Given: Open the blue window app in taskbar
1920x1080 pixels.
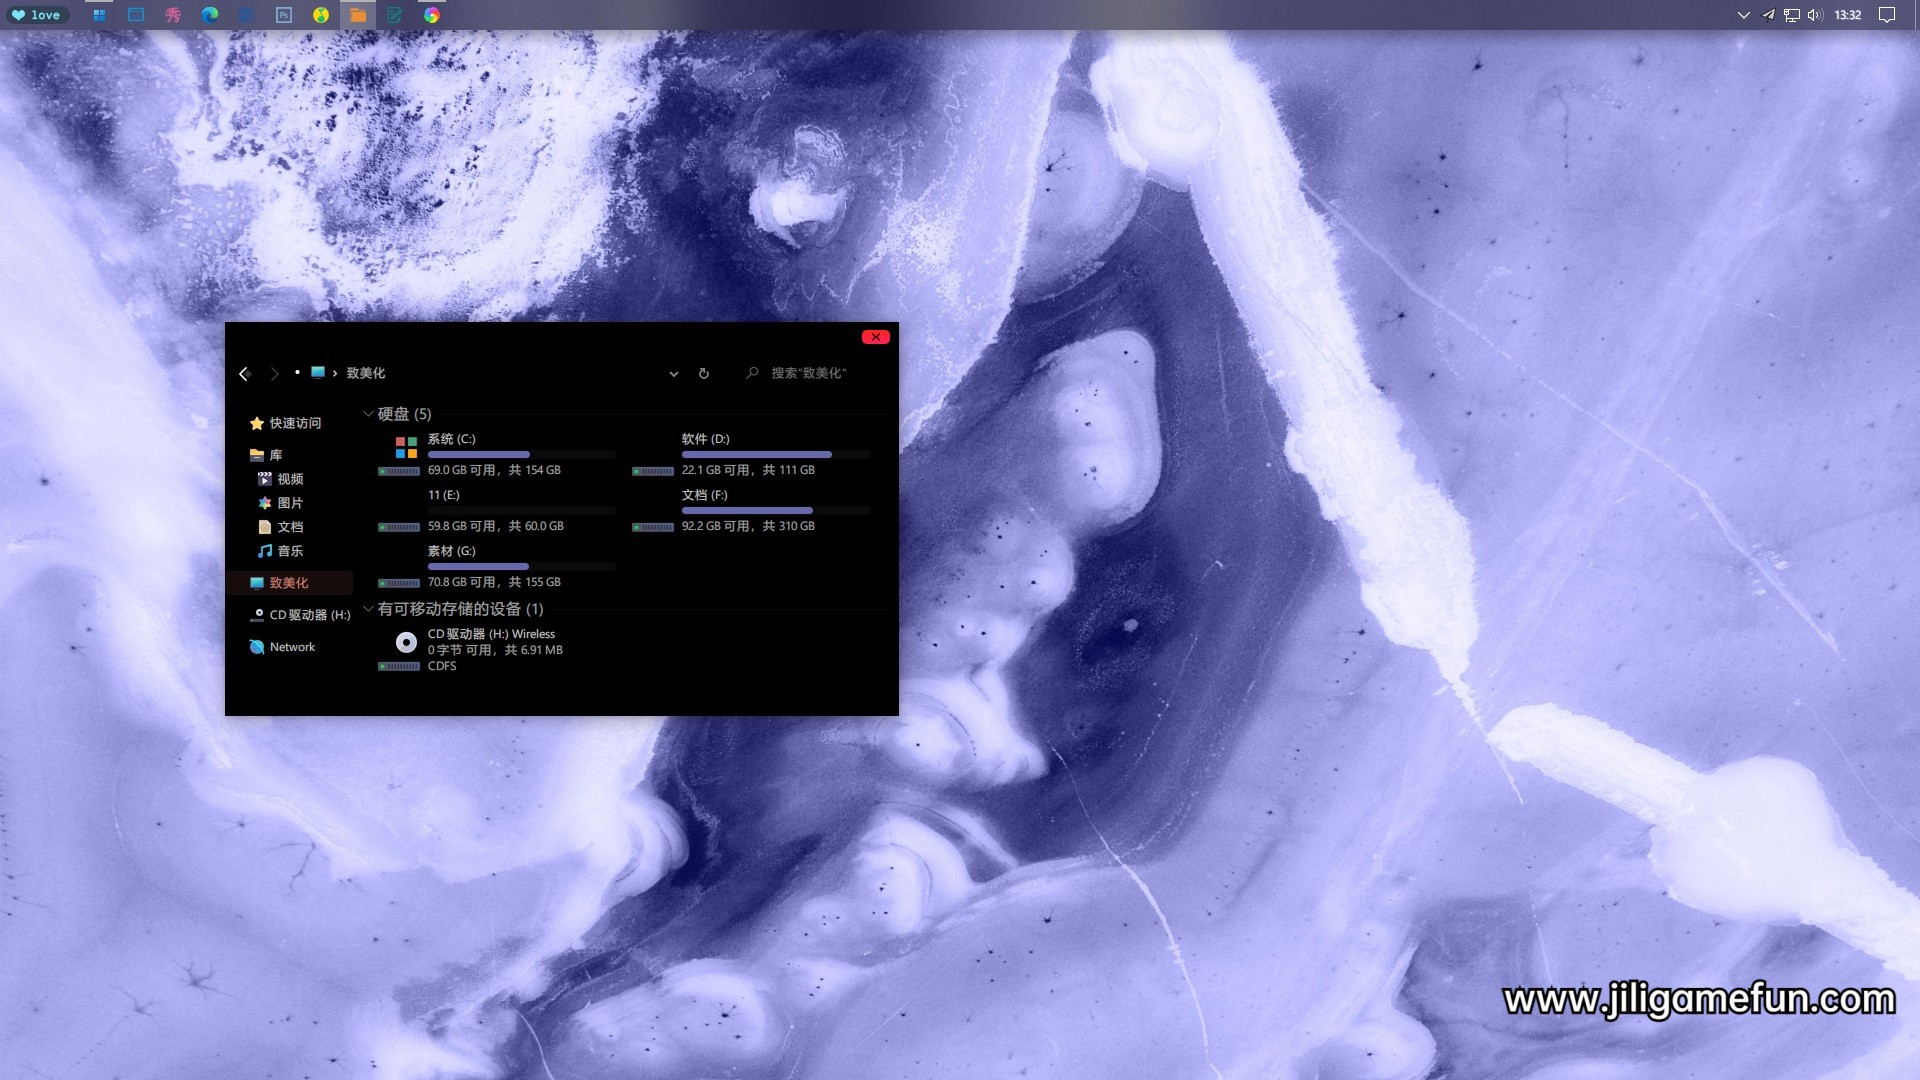Looking at the screenshot, I should [136, 15].
